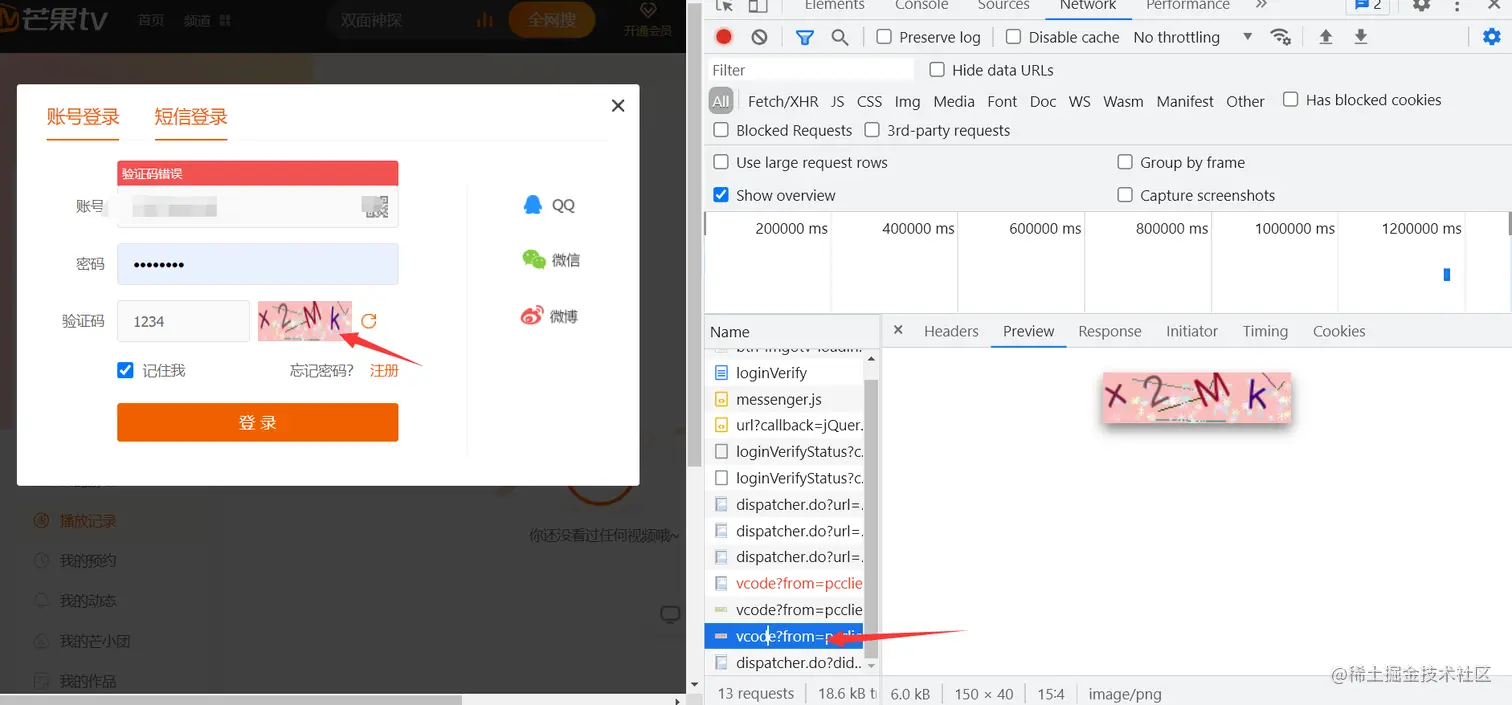Click the export HAR download arrow
1512x705 pixels.
pyautogui.click(x=1360, y=37)
